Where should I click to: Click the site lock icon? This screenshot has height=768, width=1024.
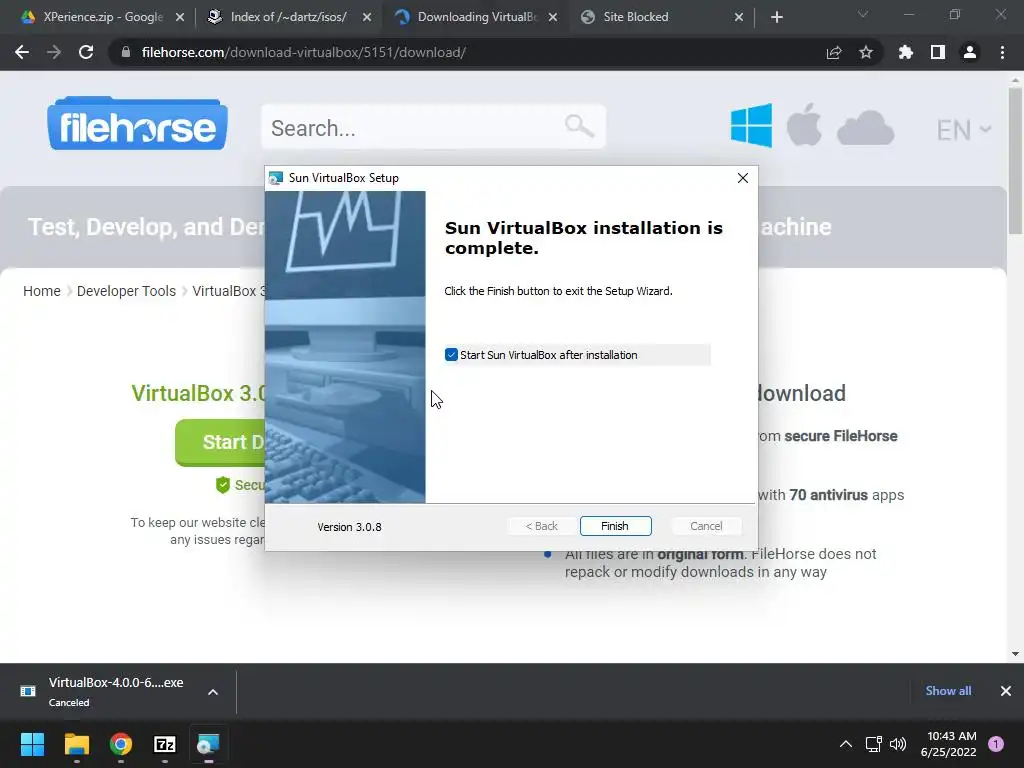point(125,52)
